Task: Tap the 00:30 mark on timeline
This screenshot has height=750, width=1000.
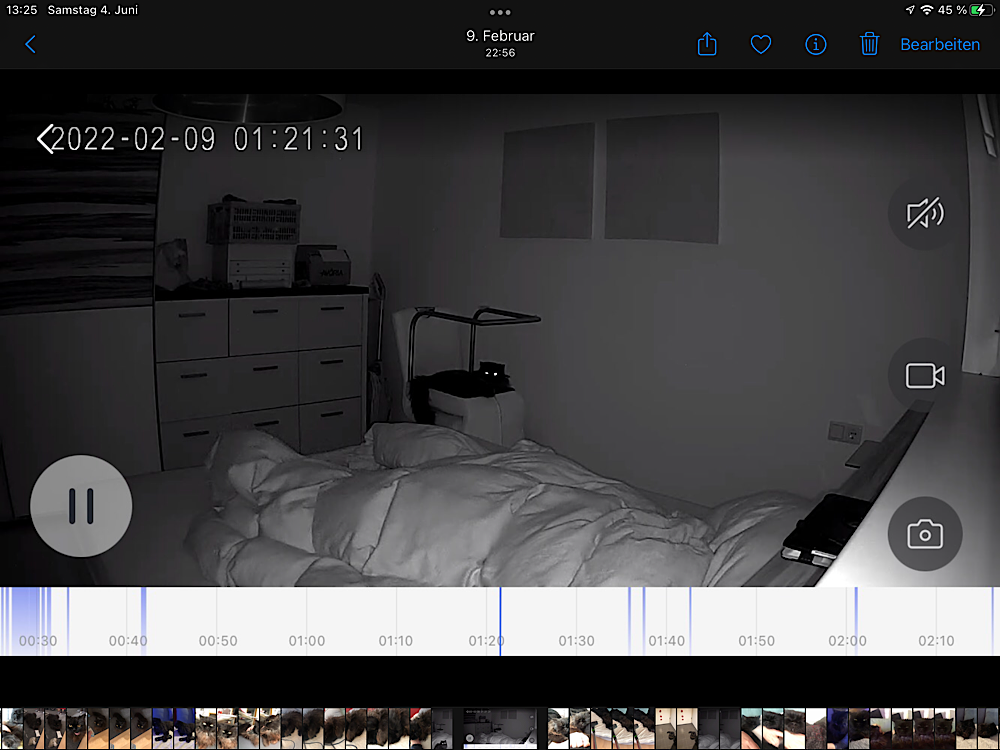Action: 38,640
